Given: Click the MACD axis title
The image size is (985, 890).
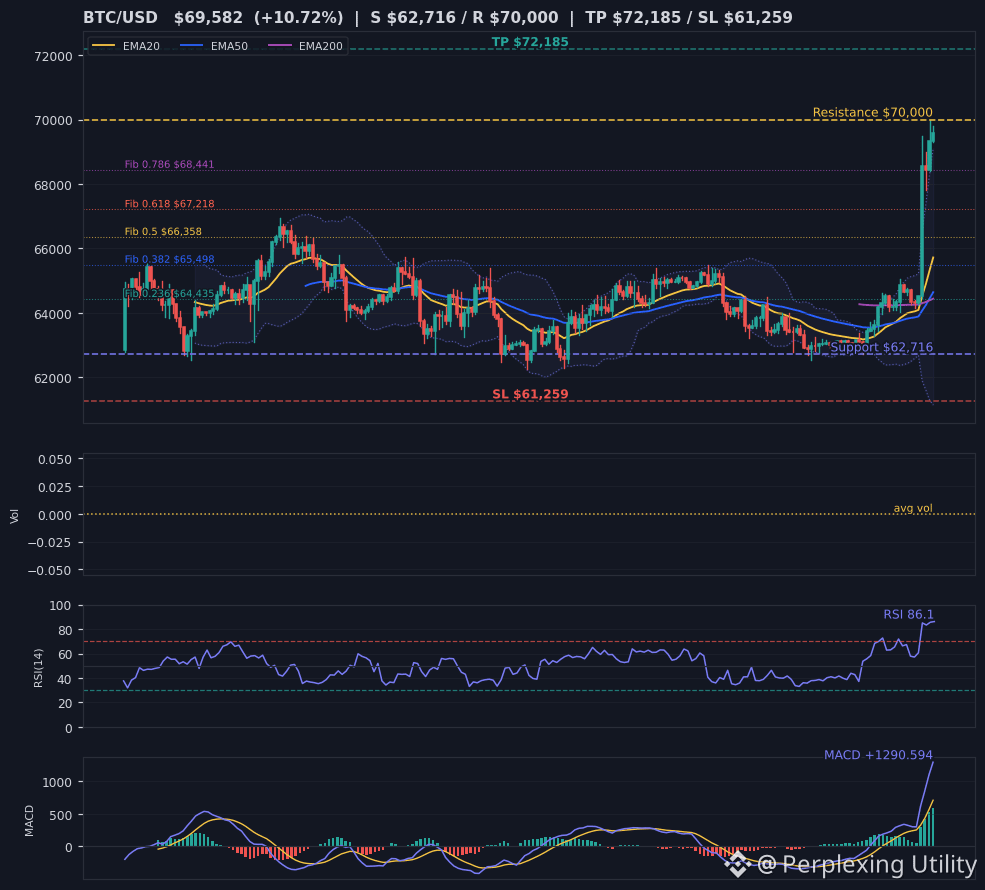Looking at the screenshot, I should click(29, 820).
